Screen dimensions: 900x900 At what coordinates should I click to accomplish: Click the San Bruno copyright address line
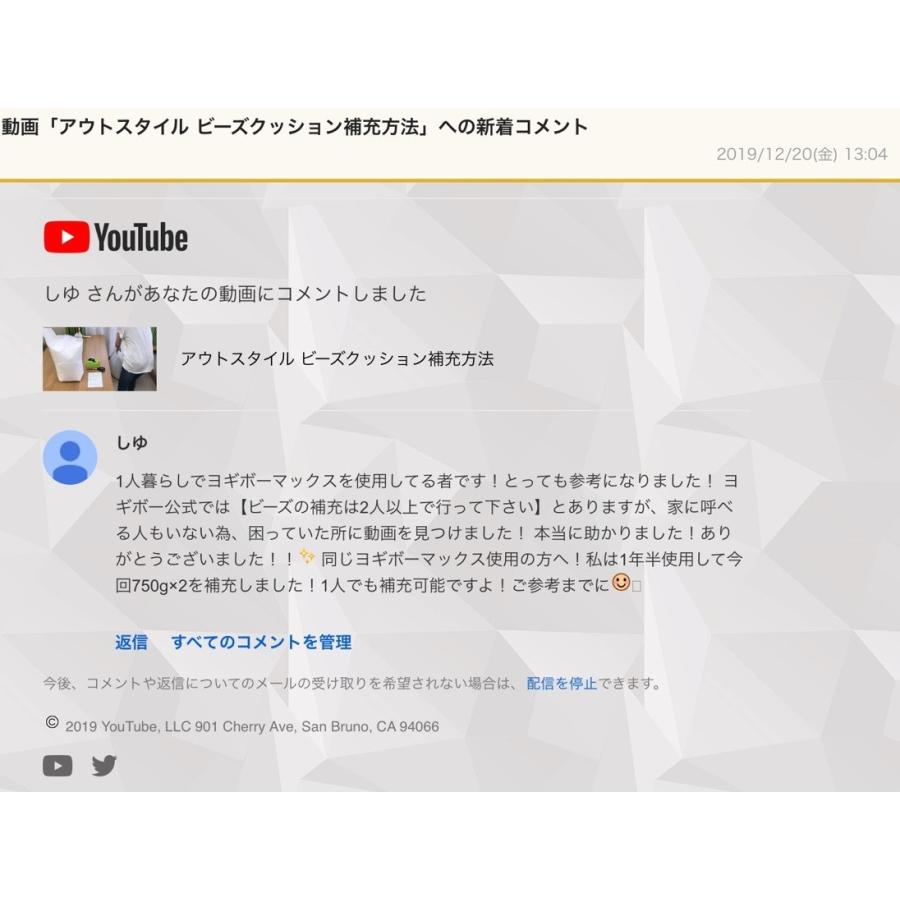click(252, 726)
